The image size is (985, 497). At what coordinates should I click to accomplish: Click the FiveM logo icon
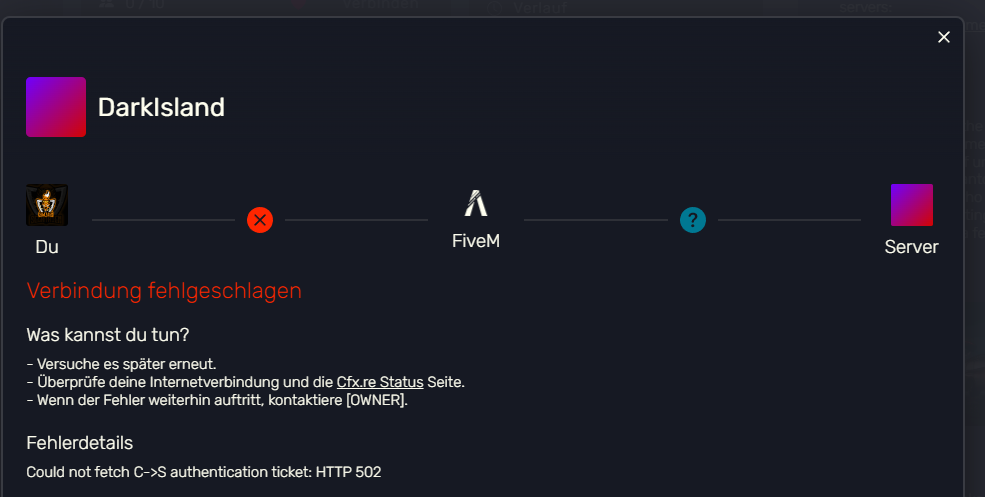(476, 203)
